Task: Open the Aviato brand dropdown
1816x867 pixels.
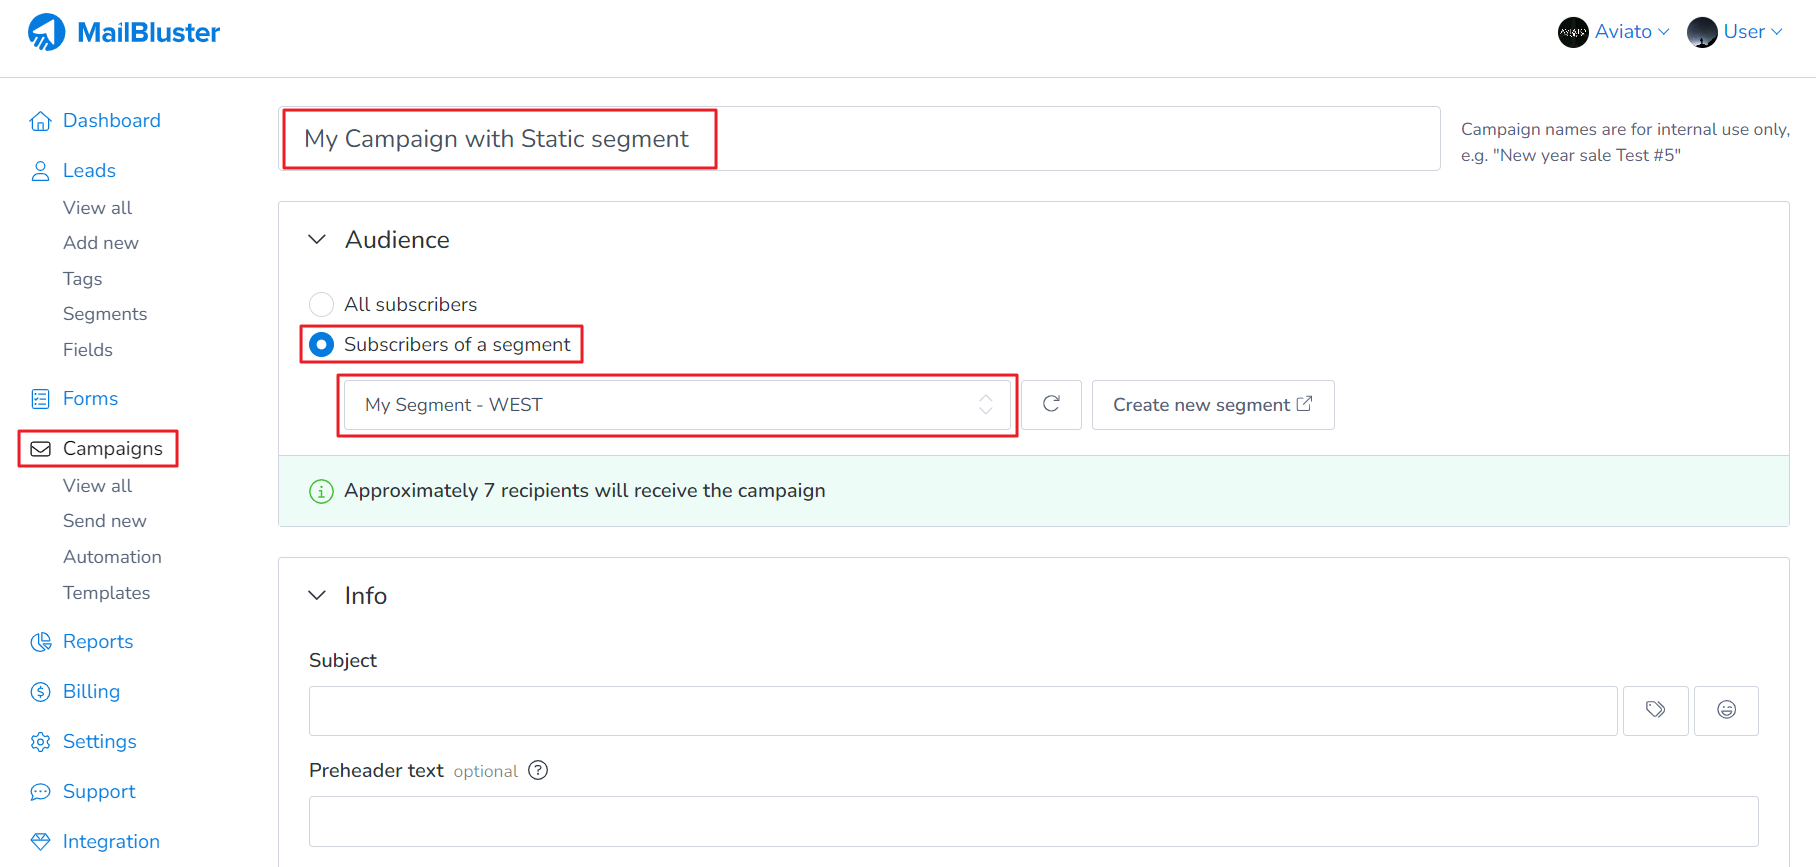Action: click(x=1613, y=32)
